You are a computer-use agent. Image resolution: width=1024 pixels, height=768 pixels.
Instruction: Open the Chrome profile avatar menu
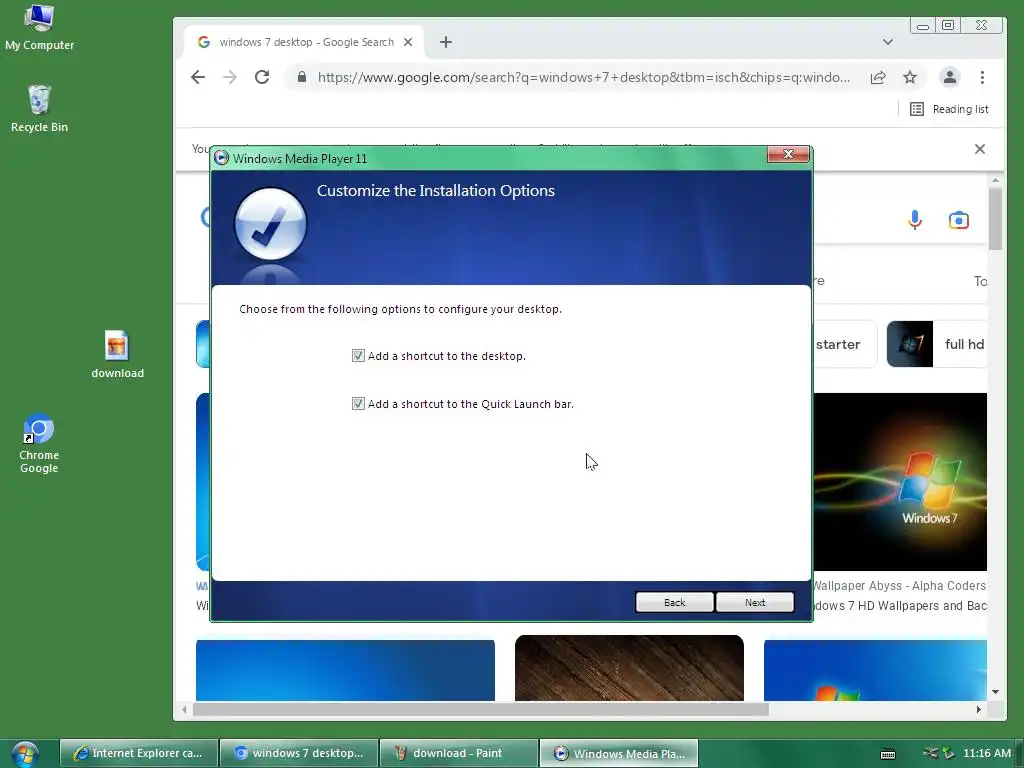(950, 77)
